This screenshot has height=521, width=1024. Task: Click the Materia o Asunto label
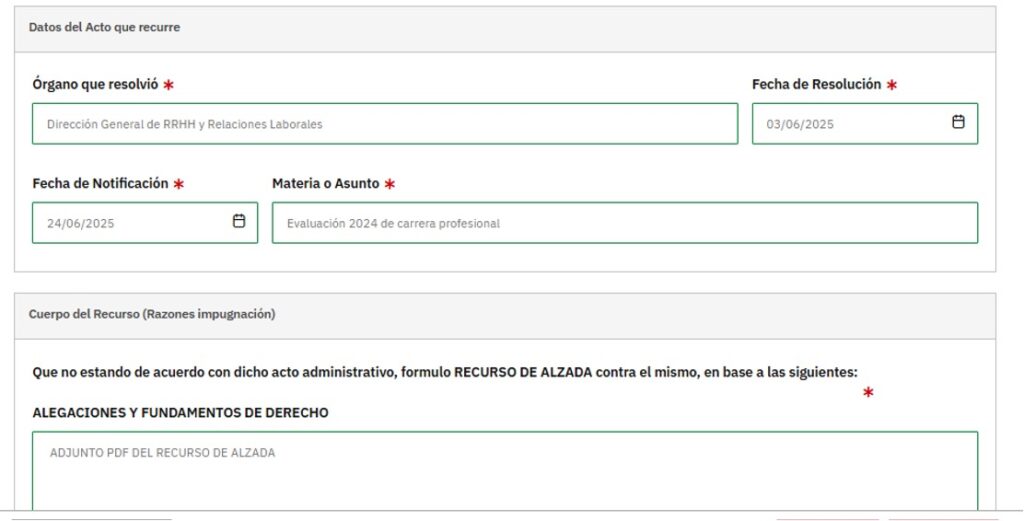tap(325, 184)
